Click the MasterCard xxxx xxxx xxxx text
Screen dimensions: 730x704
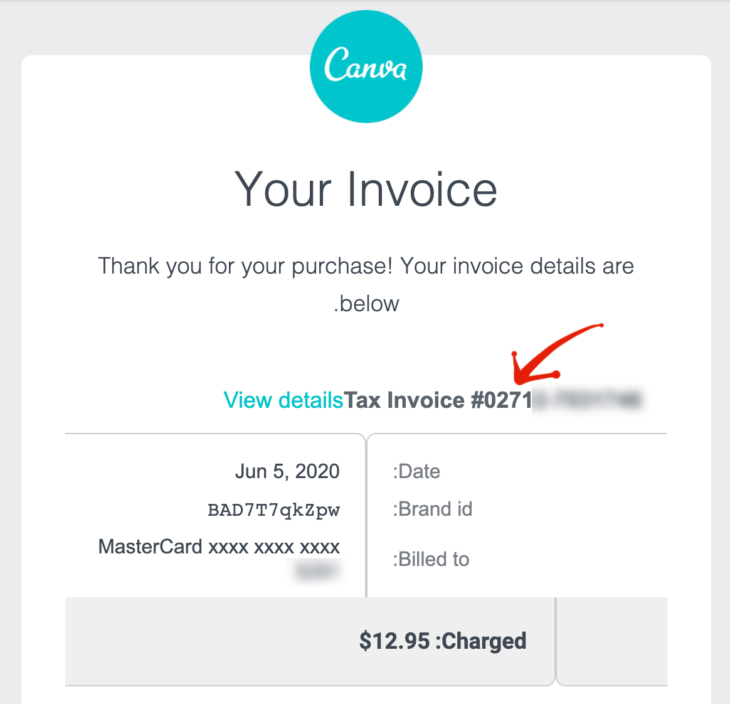tap(219, 547)
